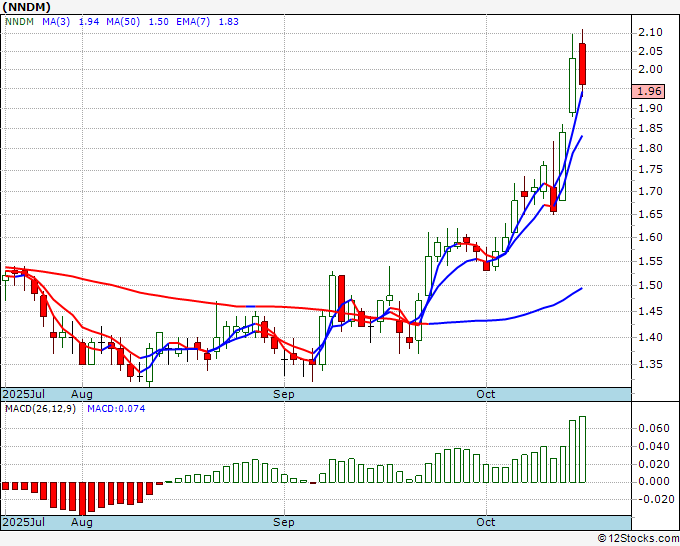Click the 1.35 price axis label
The image size is (680, 546).
click(x=650, y=364)
